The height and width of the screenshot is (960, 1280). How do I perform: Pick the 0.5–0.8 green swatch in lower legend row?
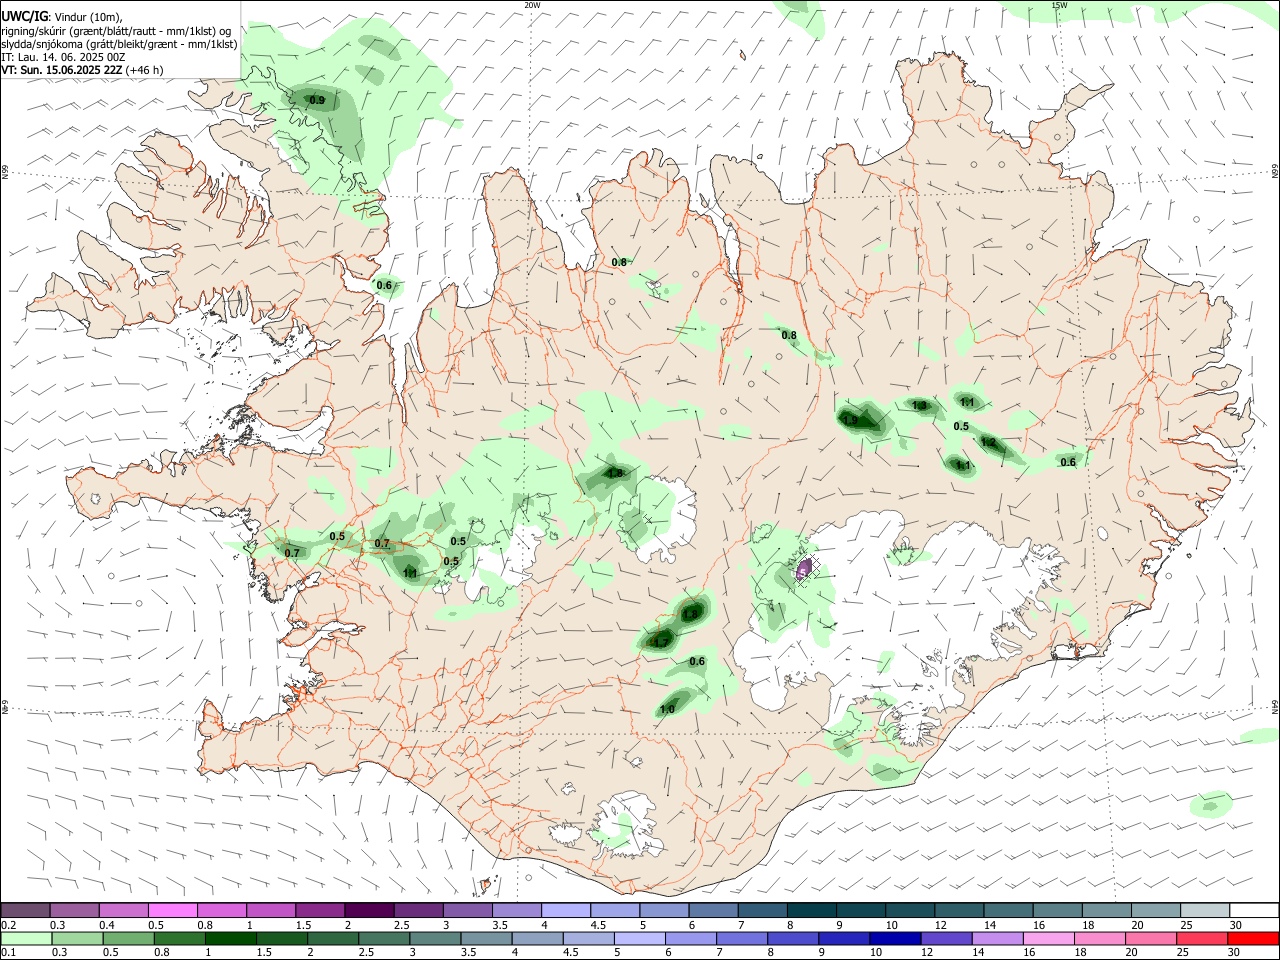point(129,938)
